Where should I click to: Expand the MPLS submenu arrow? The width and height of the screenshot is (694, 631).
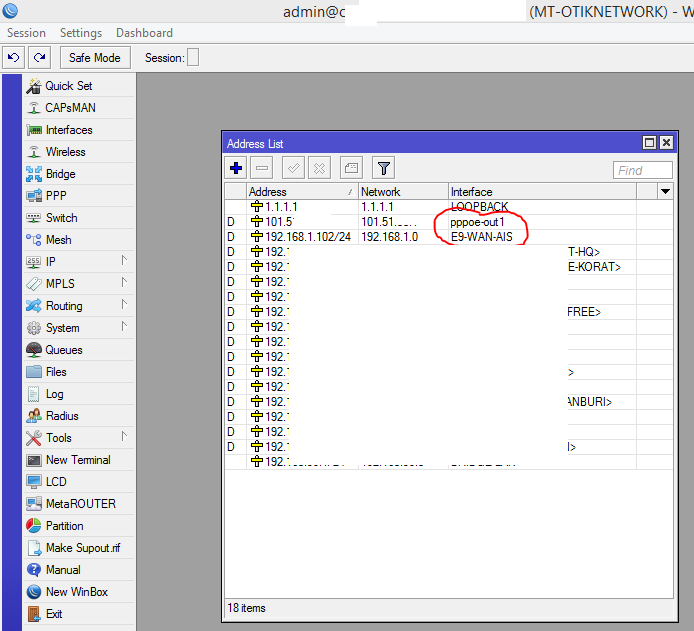tap(124, 282)
